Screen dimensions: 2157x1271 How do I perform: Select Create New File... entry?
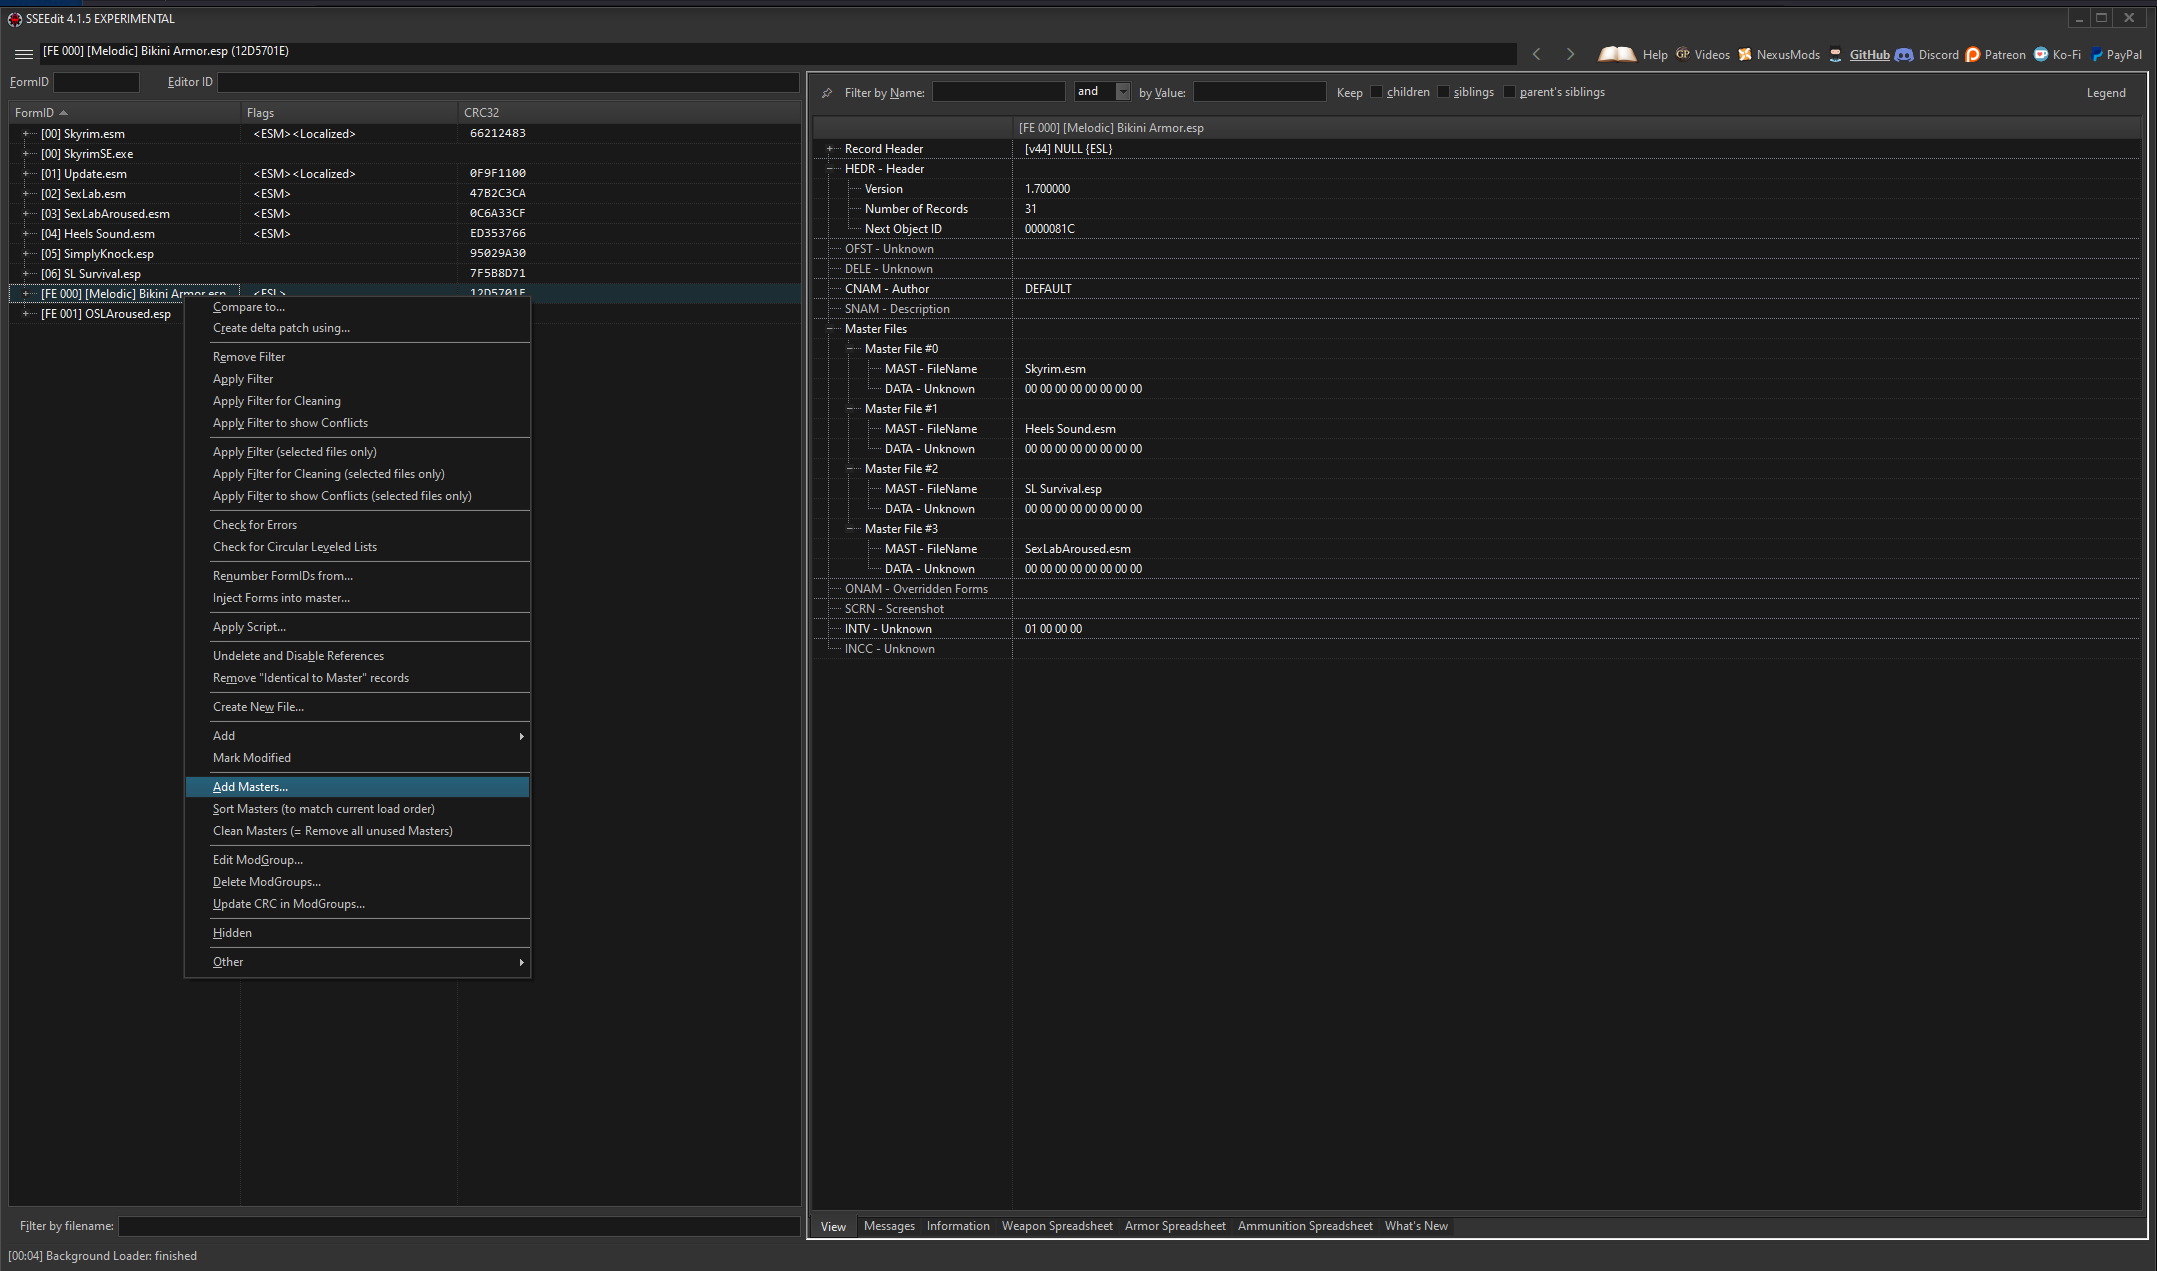(x=357, y=707)
